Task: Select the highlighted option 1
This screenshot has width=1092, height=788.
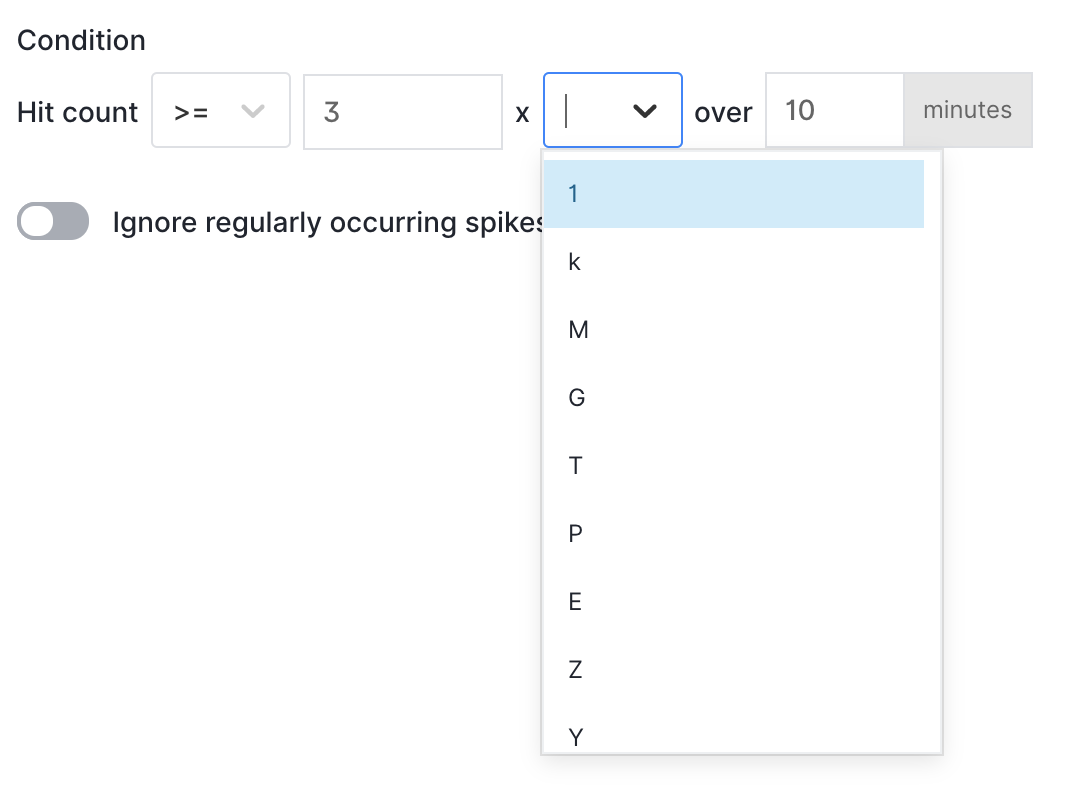Action: tap(733, 194)
